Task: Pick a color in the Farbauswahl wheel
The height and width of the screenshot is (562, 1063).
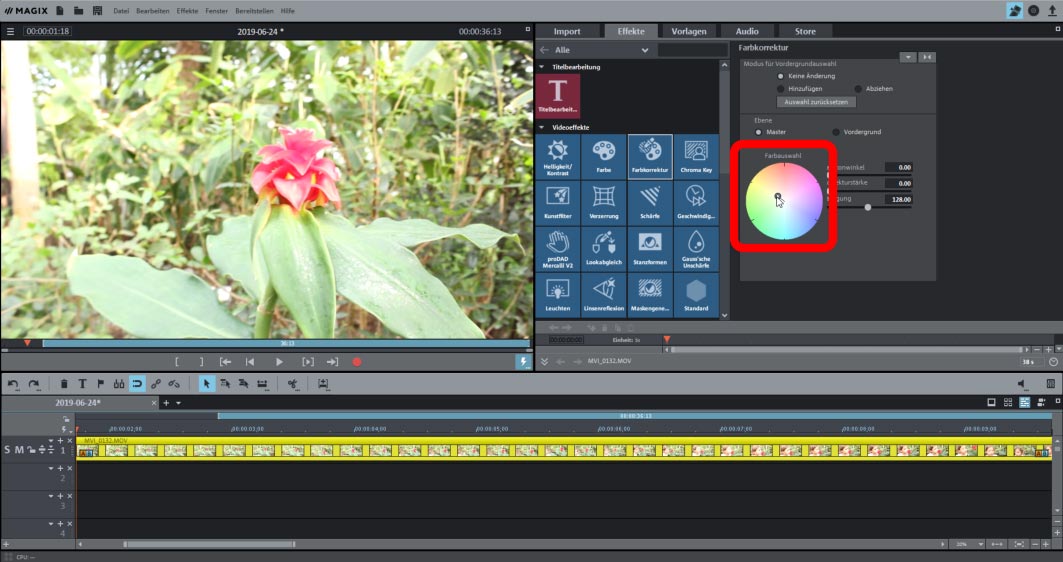Action: (784, 201)
